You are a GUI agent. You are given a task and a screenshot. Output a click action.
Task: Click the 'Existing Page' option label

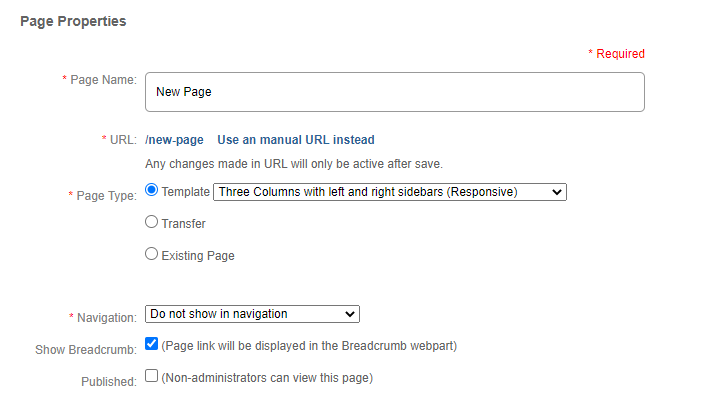click(198, 256)
